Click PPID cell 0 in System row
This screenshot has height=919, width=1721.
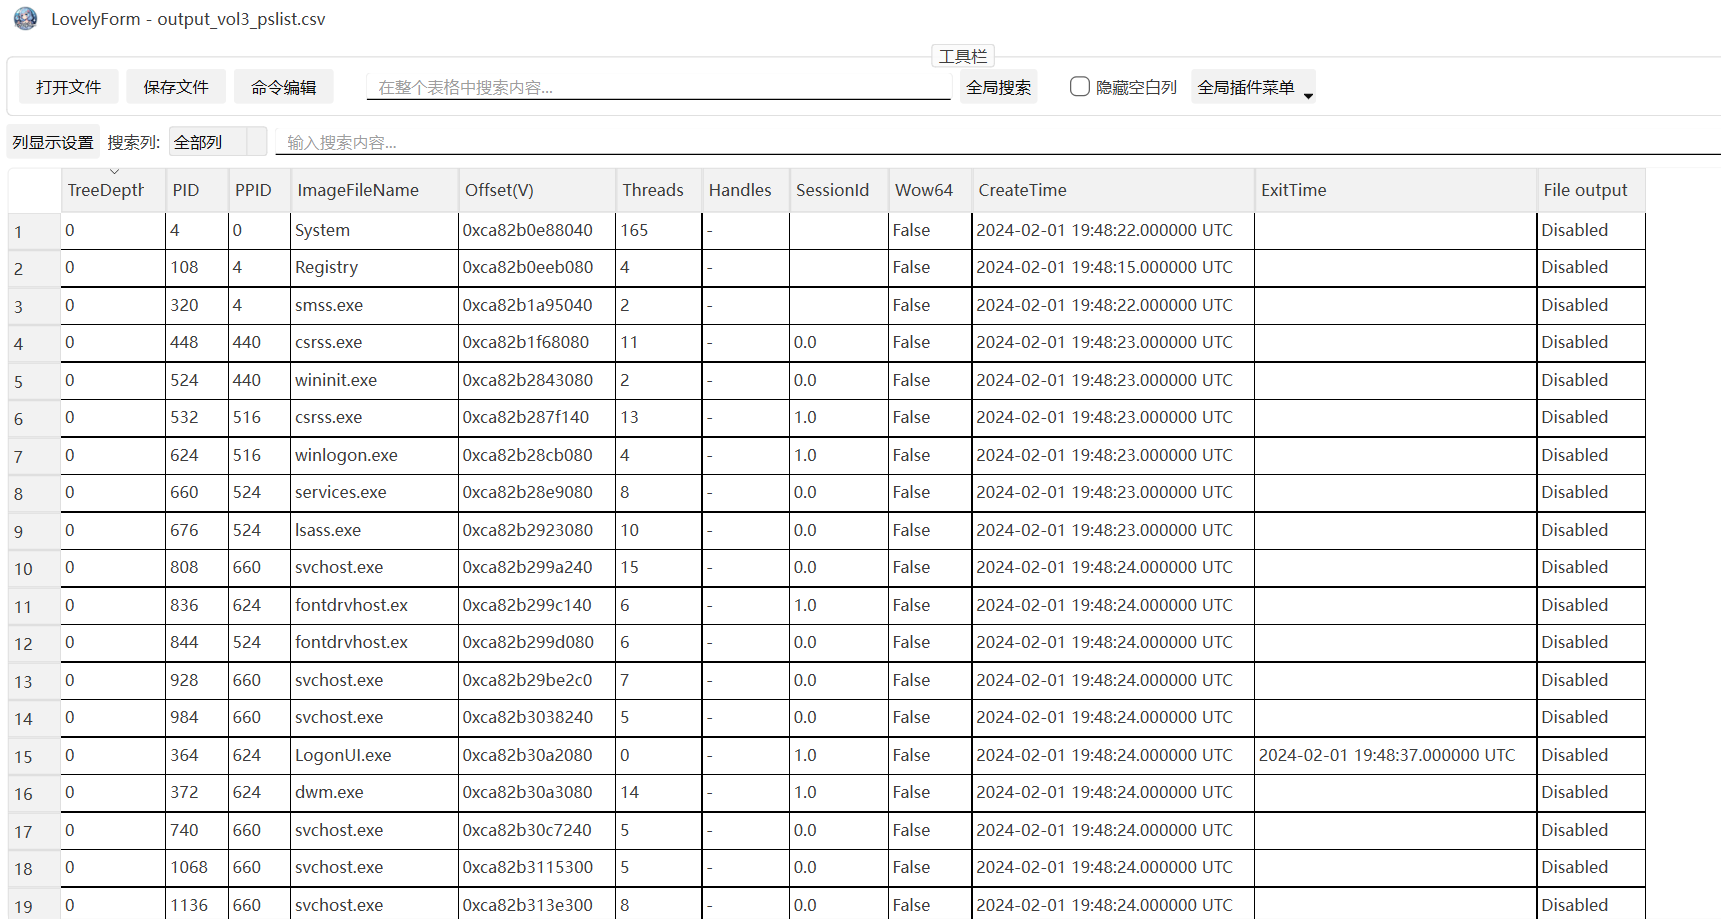259,230
